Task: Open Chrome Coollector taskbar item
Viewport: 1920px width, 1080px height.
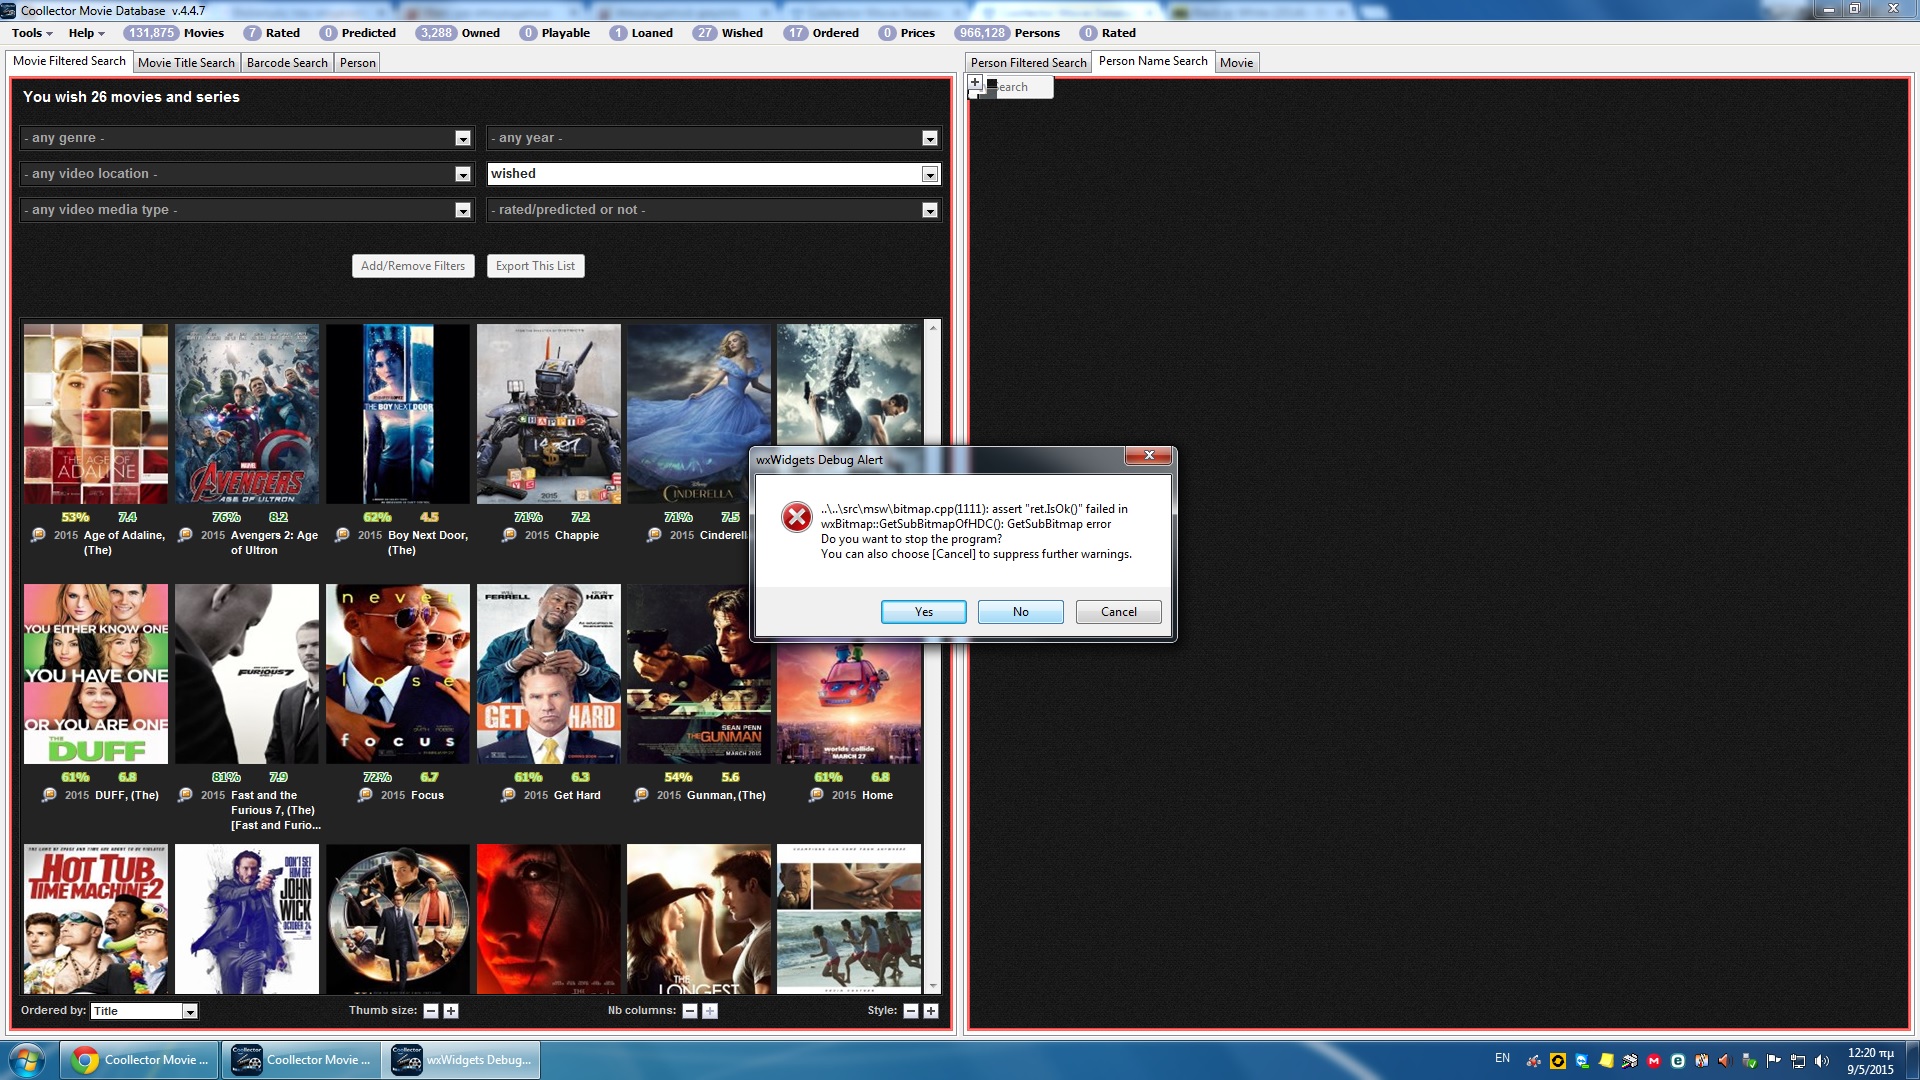Action: (140, 1060)
